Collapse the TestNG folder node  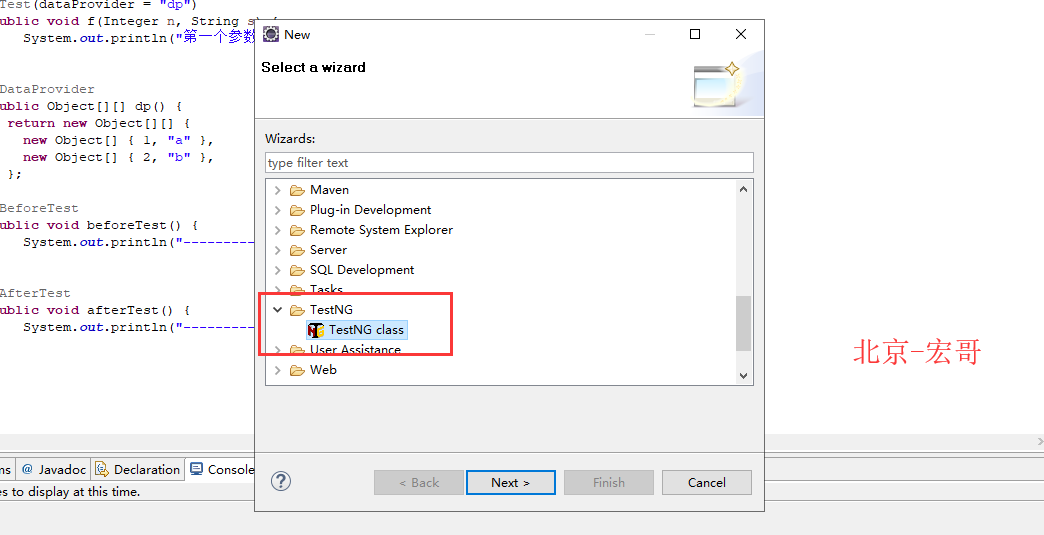[x=278, y=310]
